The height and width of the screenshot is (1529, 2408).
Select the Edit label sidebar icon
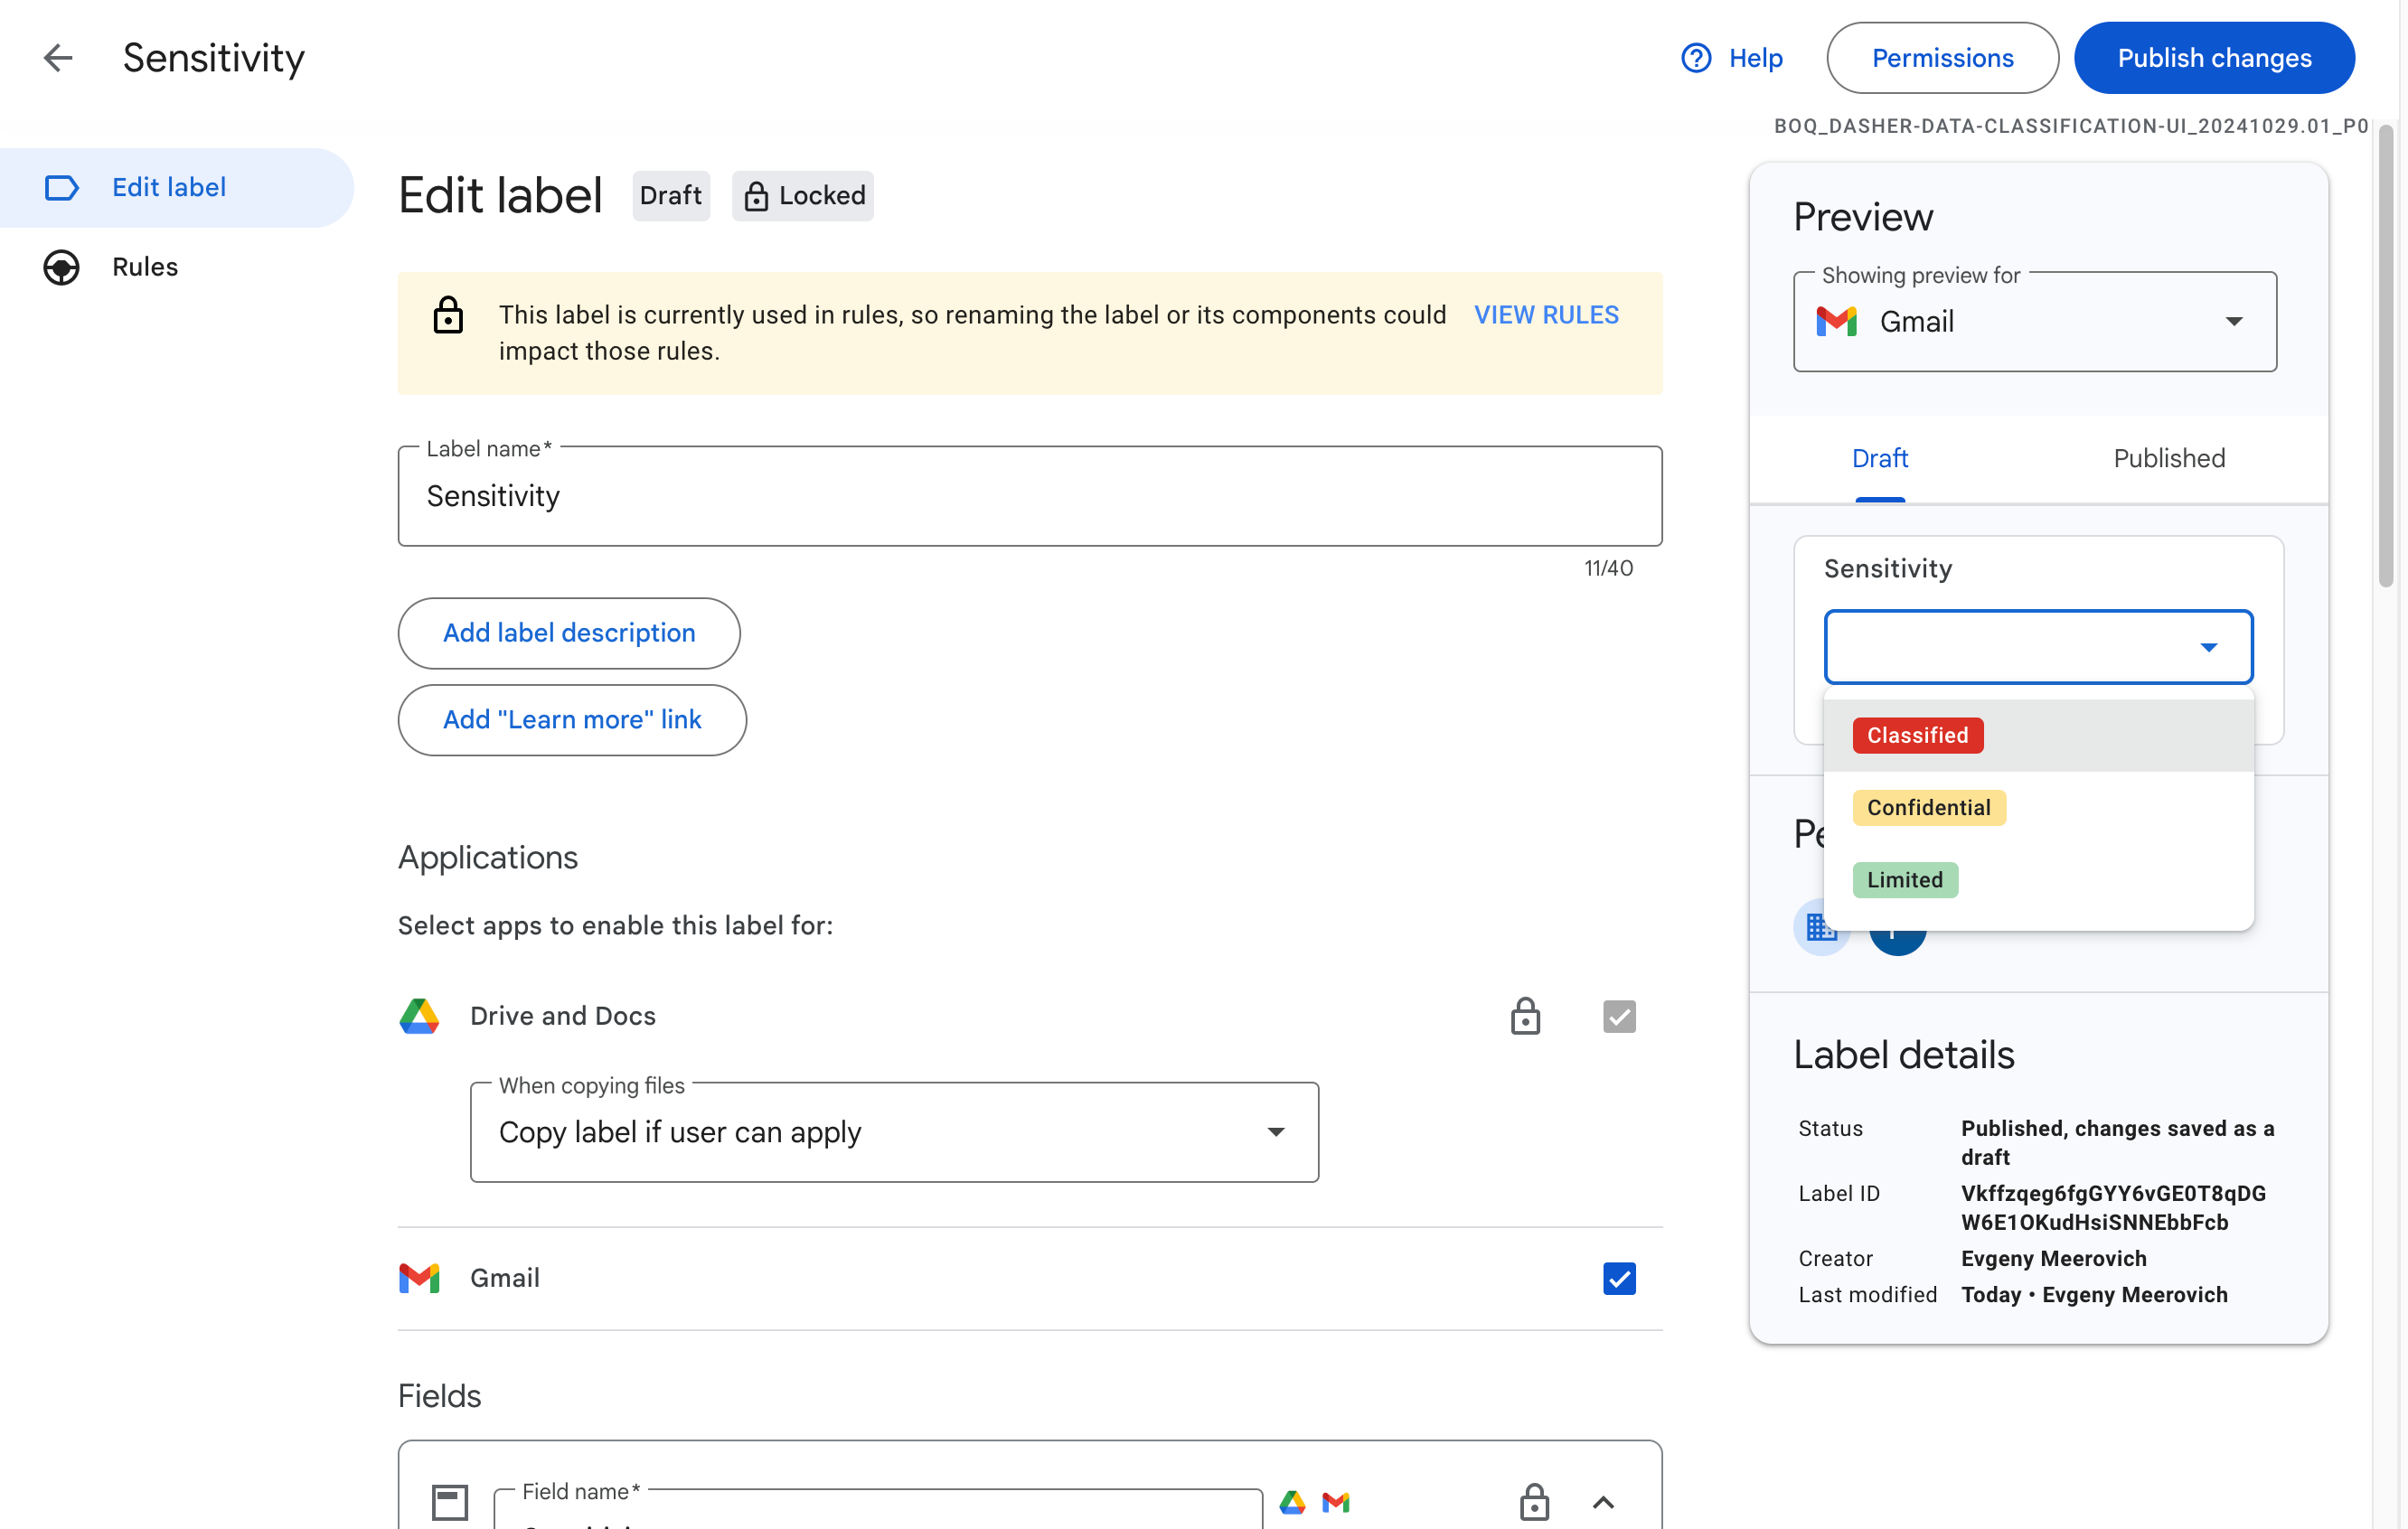(62, 187)
